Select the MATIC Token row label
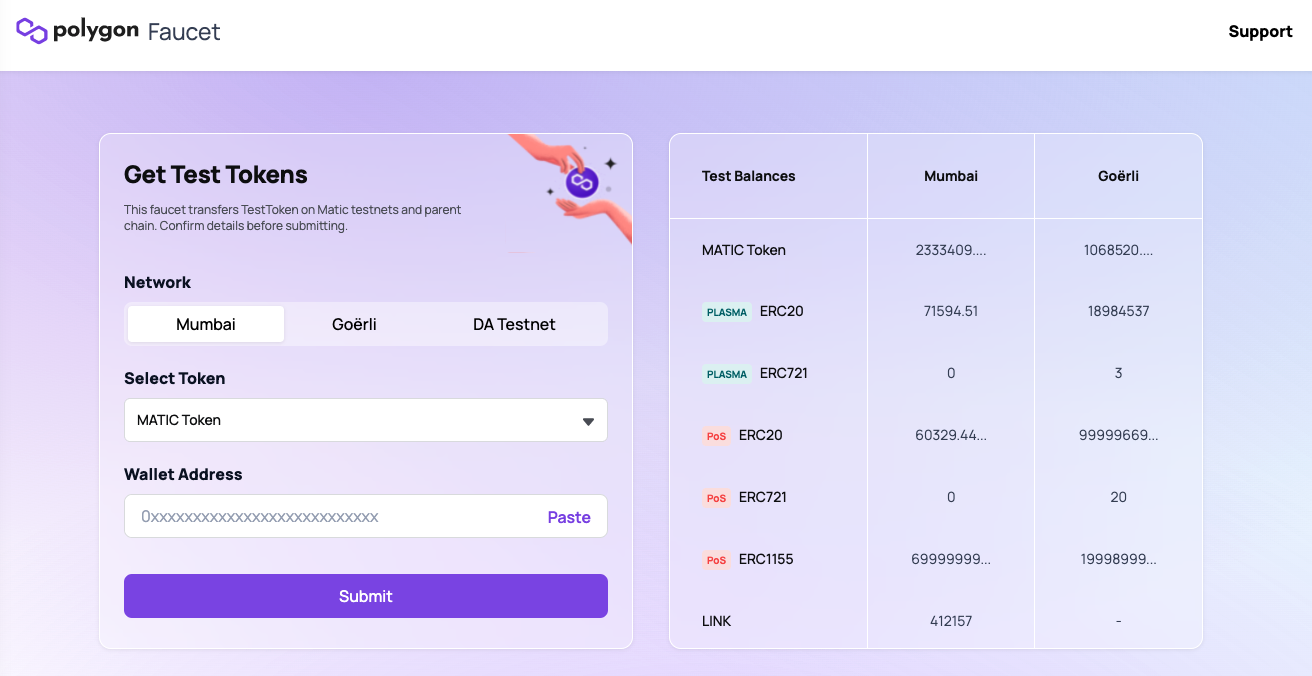This screenshot has height=676, width=1312. click(x=744, y=250)
